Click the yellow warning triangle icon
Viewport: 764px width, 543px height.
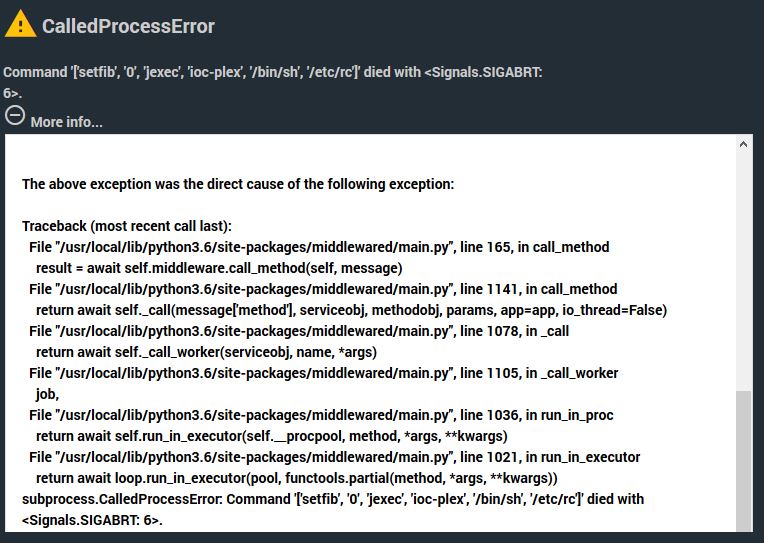coord(20,24)
